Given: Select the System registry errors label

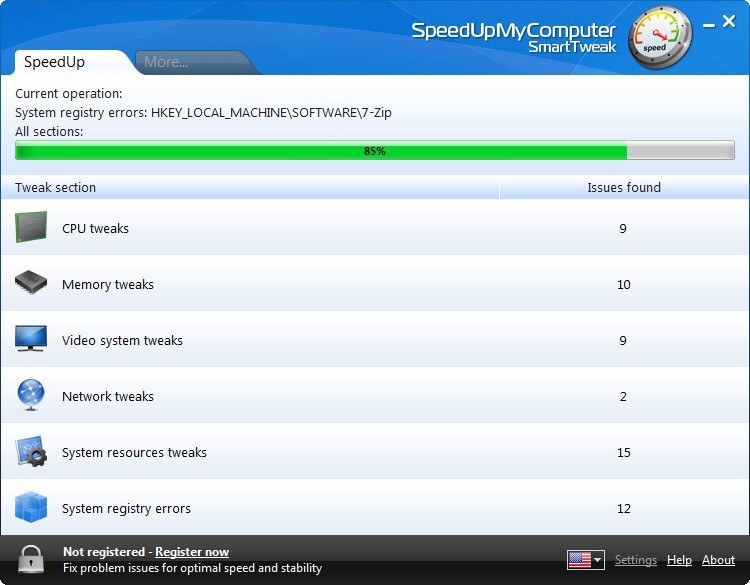Looking at the screenshot, I should [126, 508].
